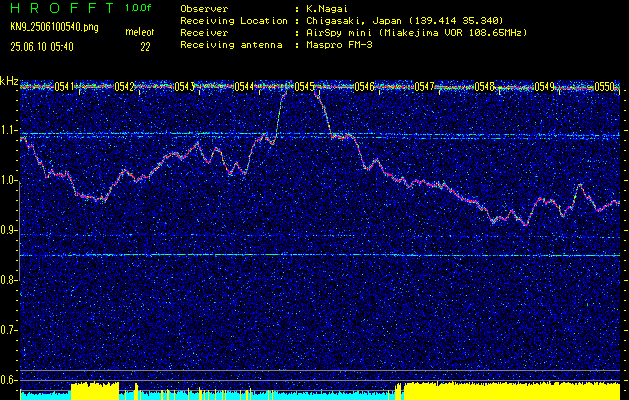Click the 0.9 frequency axis label
Screen dimensions: 629x400
click(8, 230)
